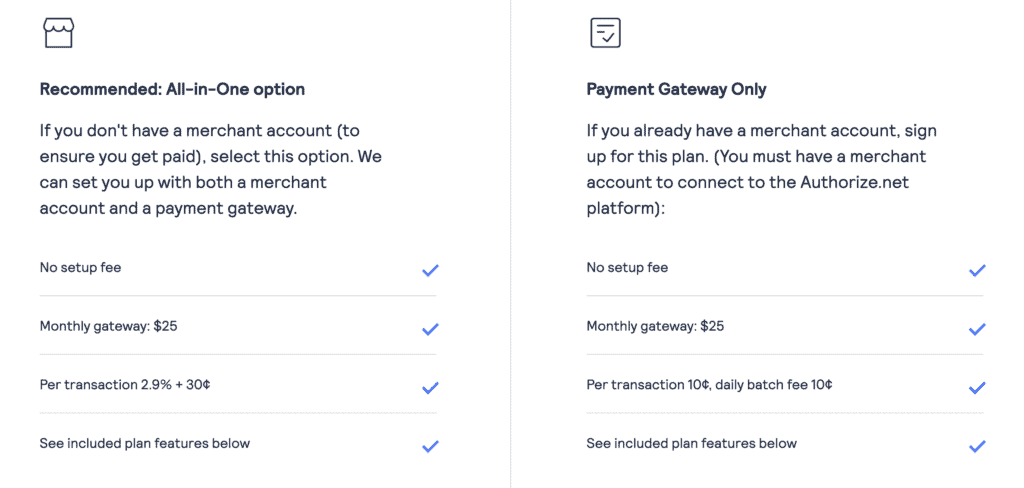Click the All-in-One 'No setup fee' text
Viewport: 1024px width, 488px height.
(80, 267)
